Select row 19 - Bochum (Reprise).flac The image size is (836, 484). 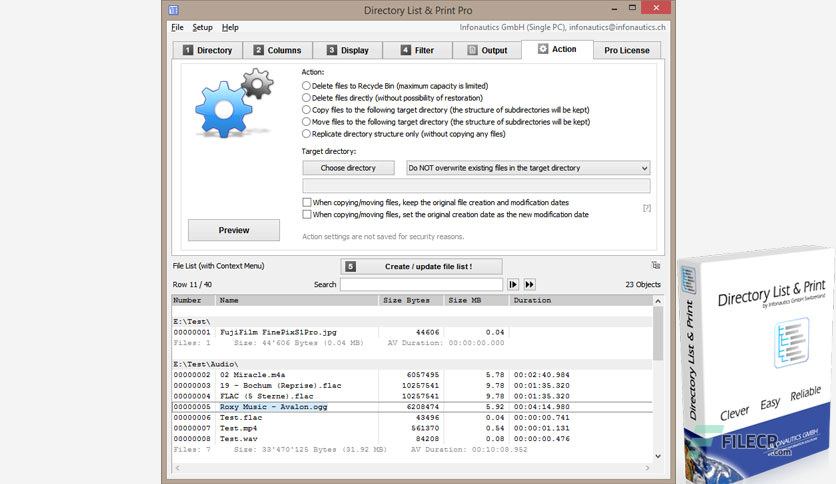(x=412, y=385)
